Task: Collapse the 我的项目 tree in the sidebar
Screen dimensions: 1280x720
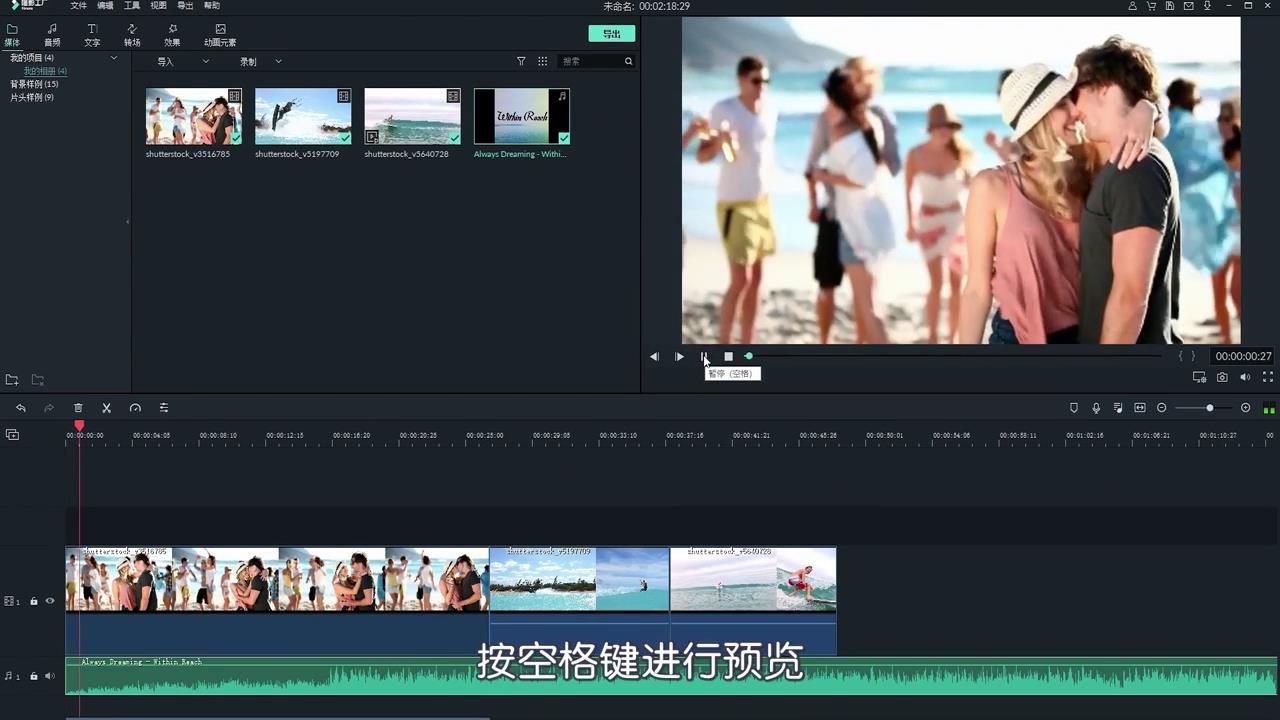Action: (114, 57)
